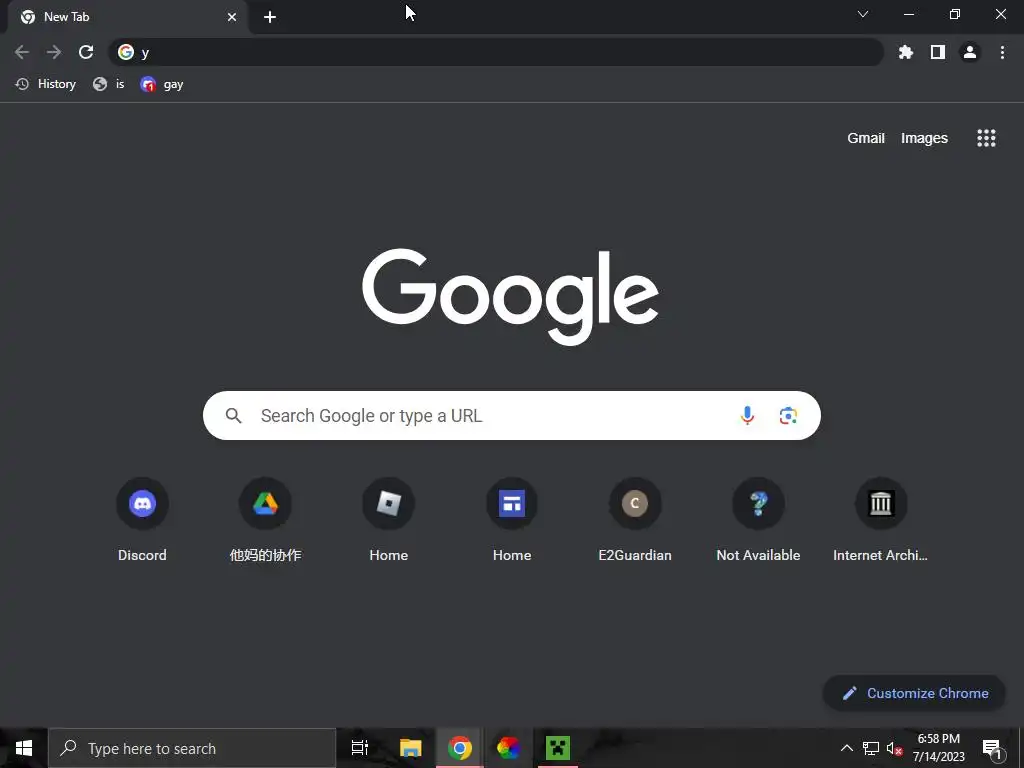
Task: Click Search Google or type a URL box
Action: click(x=512, y=415)
